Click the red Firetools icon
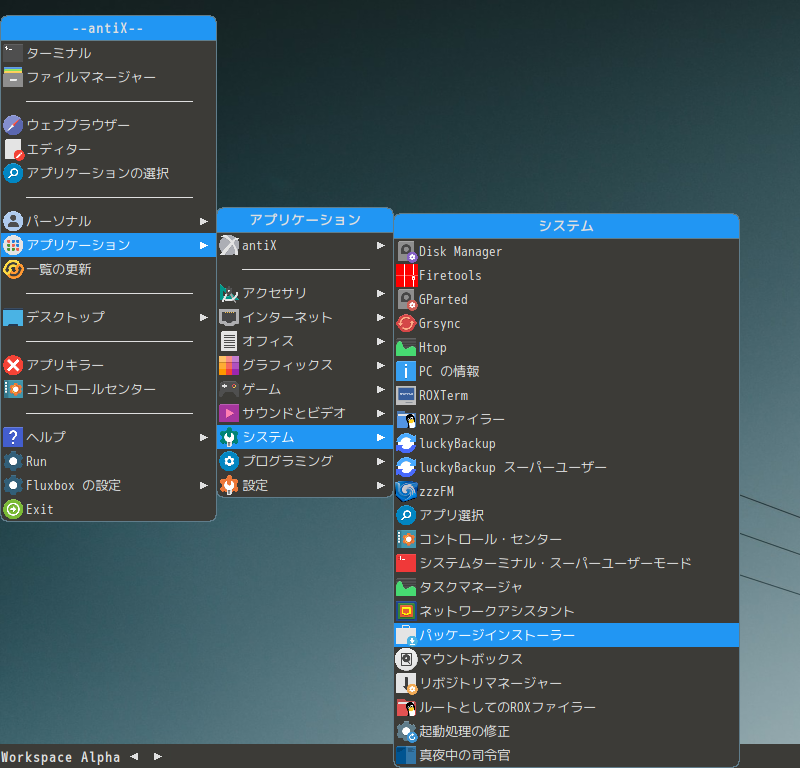 click(406, 275)
